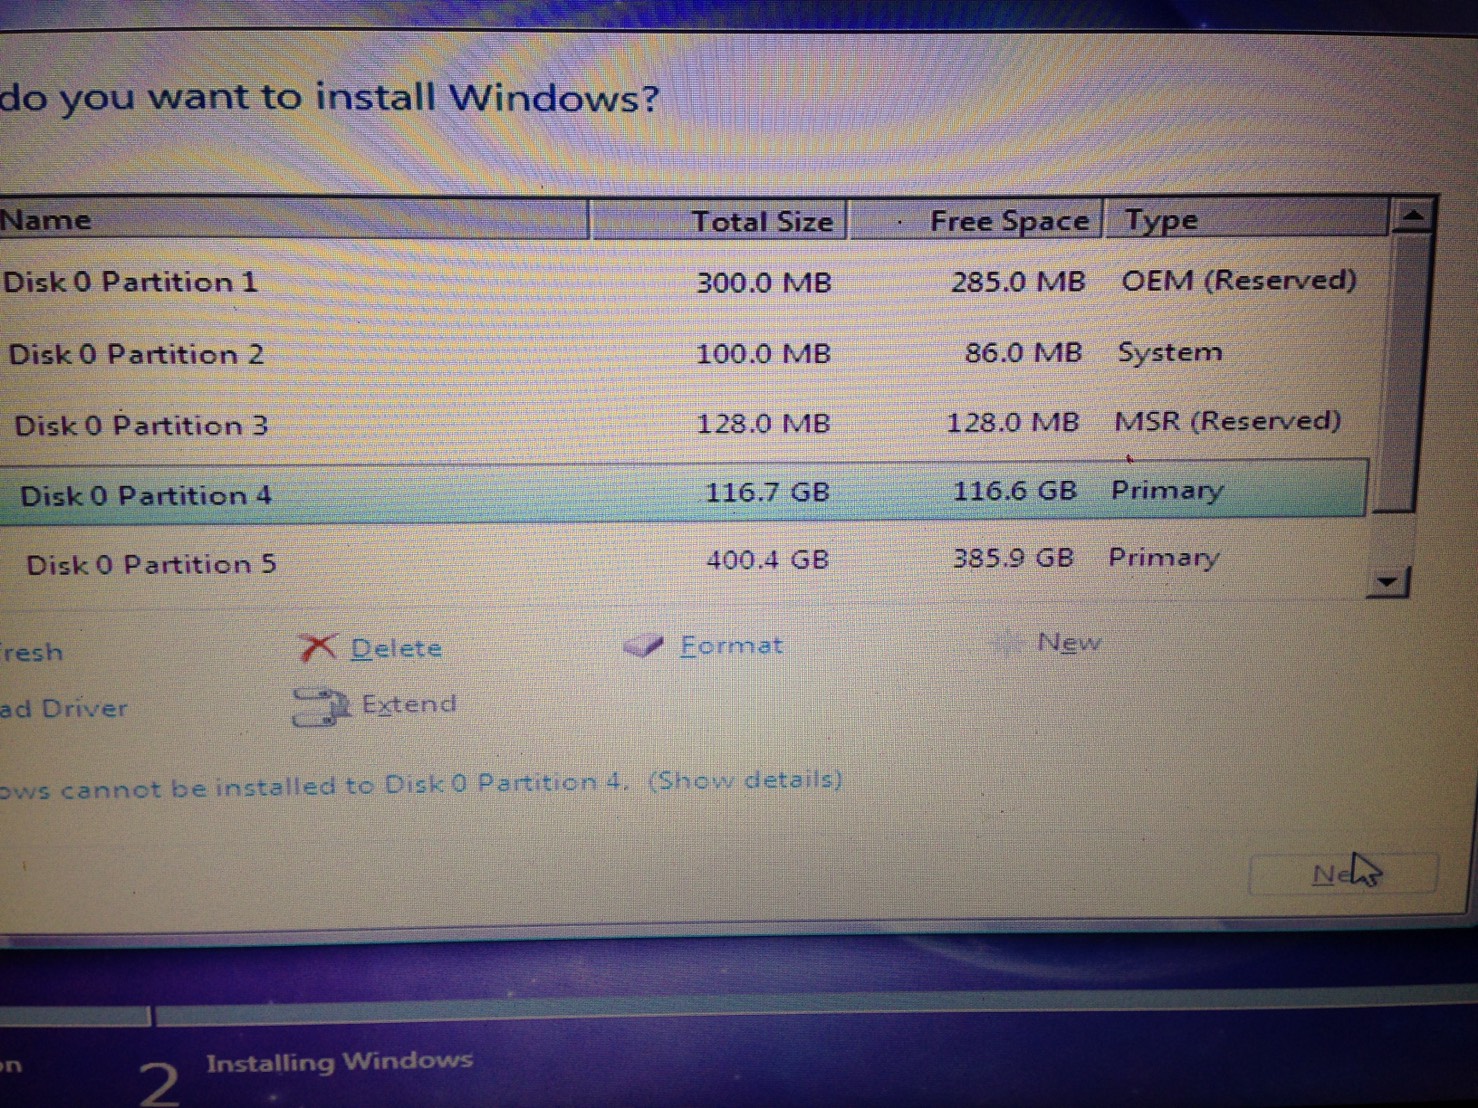This screenshot has height=1108, width=1478.
Task: Sort by the Name column header
Action: point(294,220)
